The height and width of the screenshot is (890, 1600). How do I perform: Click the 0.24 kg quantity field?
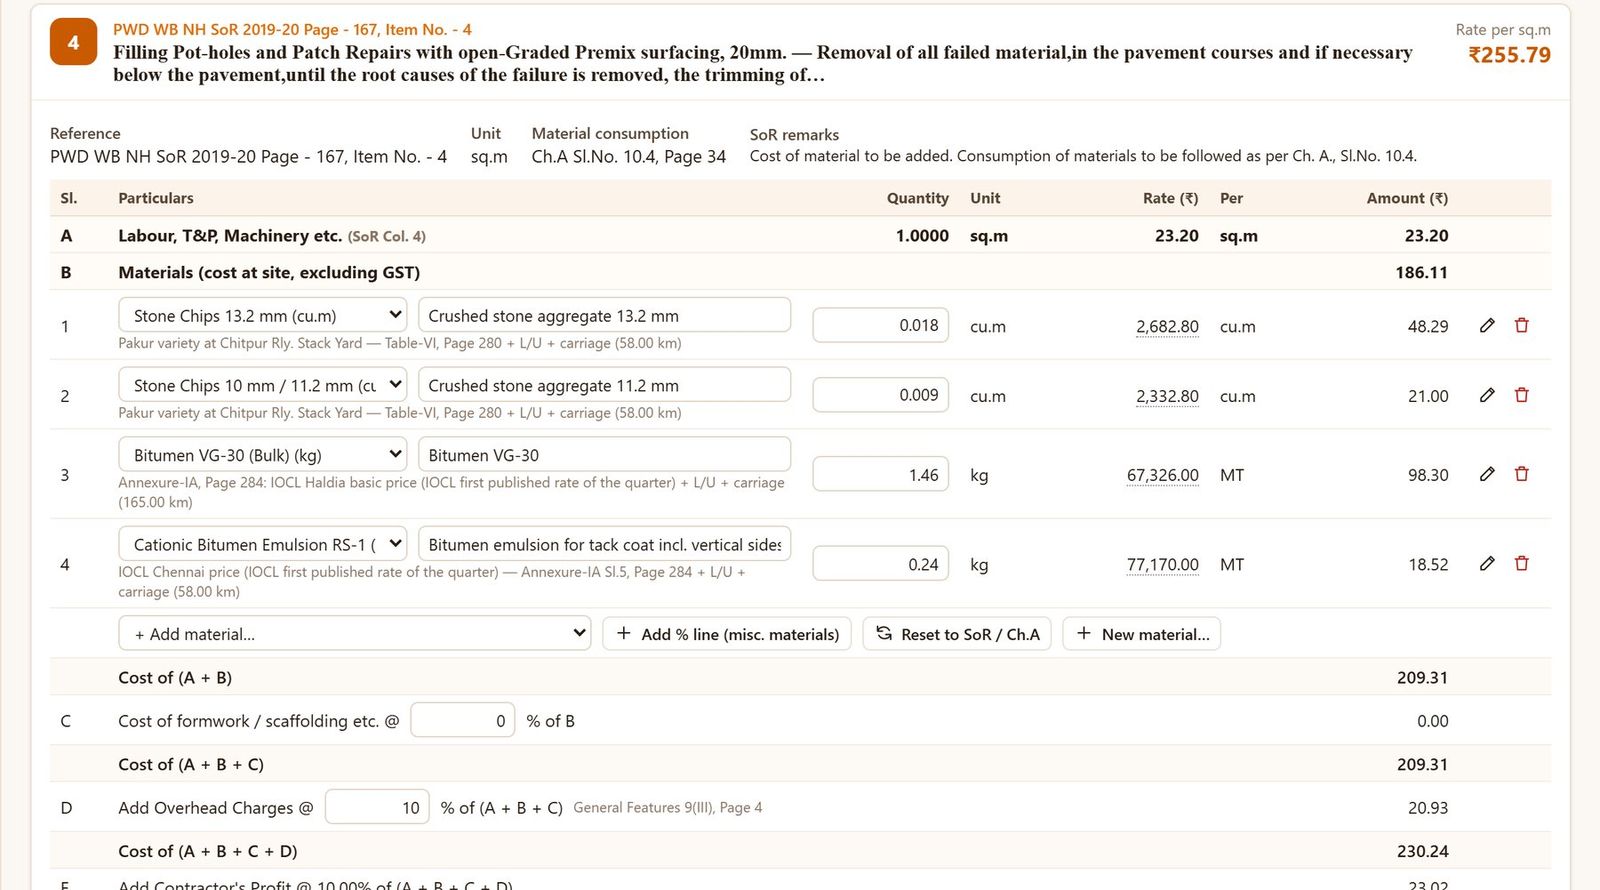[x=881, y=564]
